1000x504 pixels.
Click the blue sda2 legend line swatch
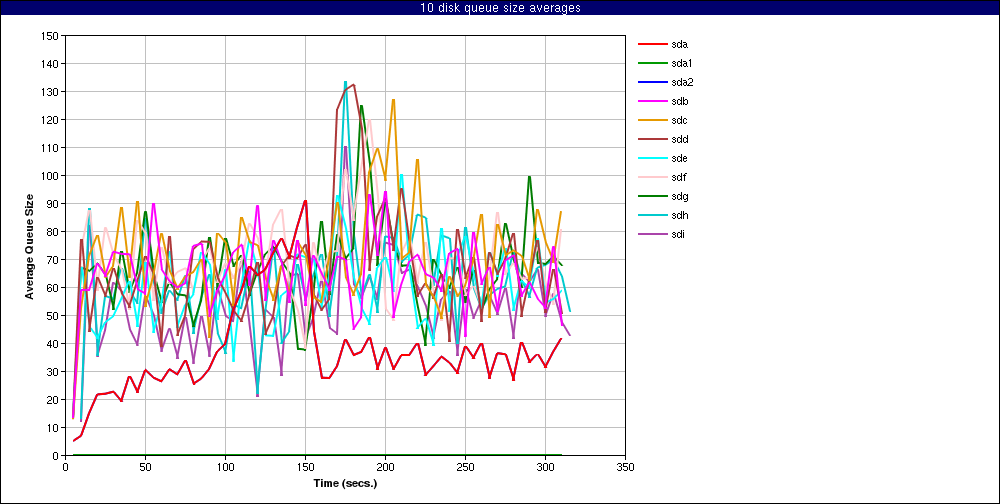tap(651, 82)
